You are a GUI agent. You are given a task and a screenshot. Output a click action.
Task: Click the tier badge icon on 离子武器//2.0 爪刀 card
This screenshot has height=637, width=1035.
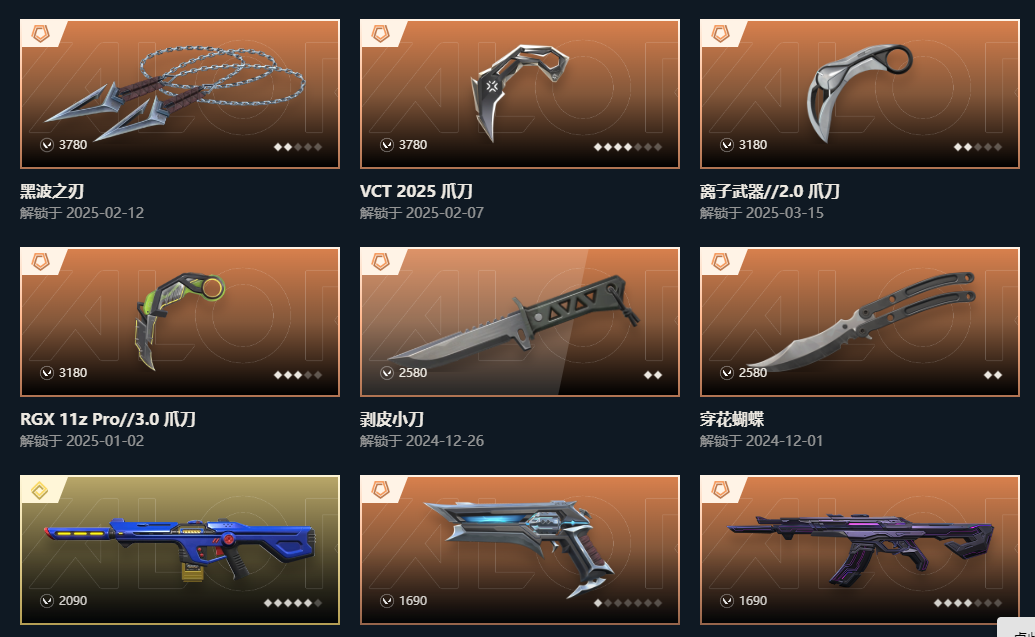[x=720, y=34]
